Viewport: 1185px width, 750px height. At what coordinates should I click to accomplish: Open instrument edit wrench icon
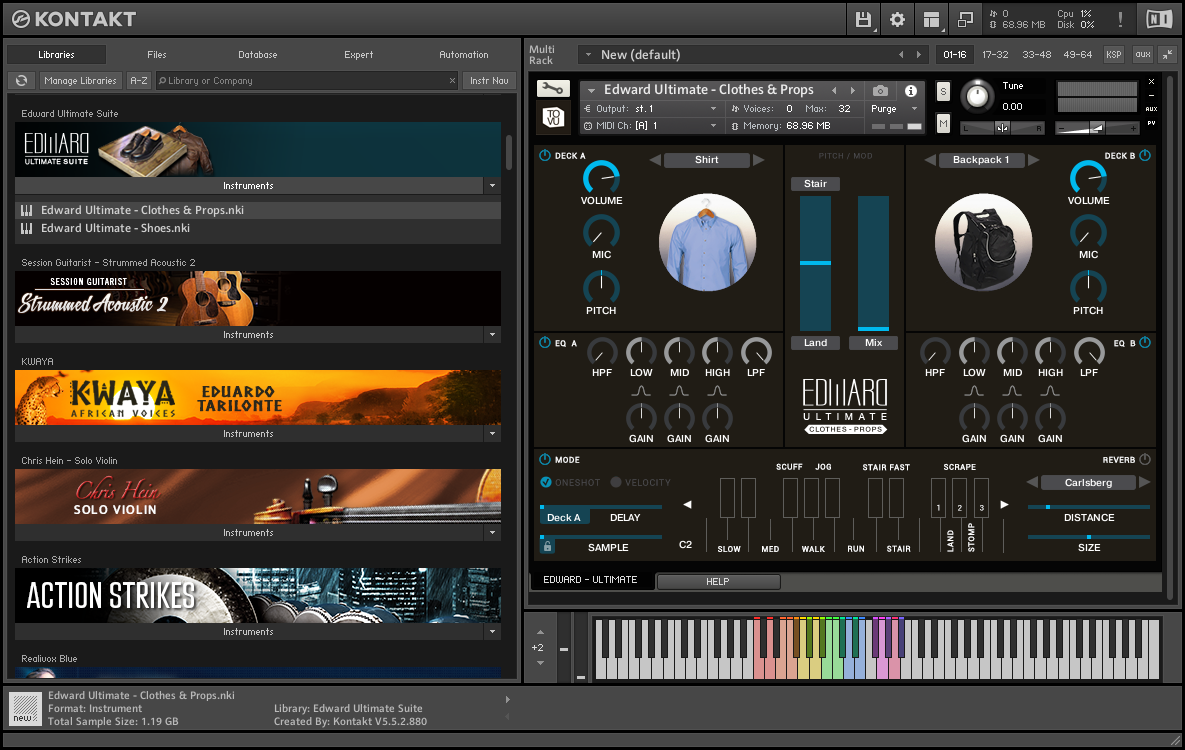point(553,89)
